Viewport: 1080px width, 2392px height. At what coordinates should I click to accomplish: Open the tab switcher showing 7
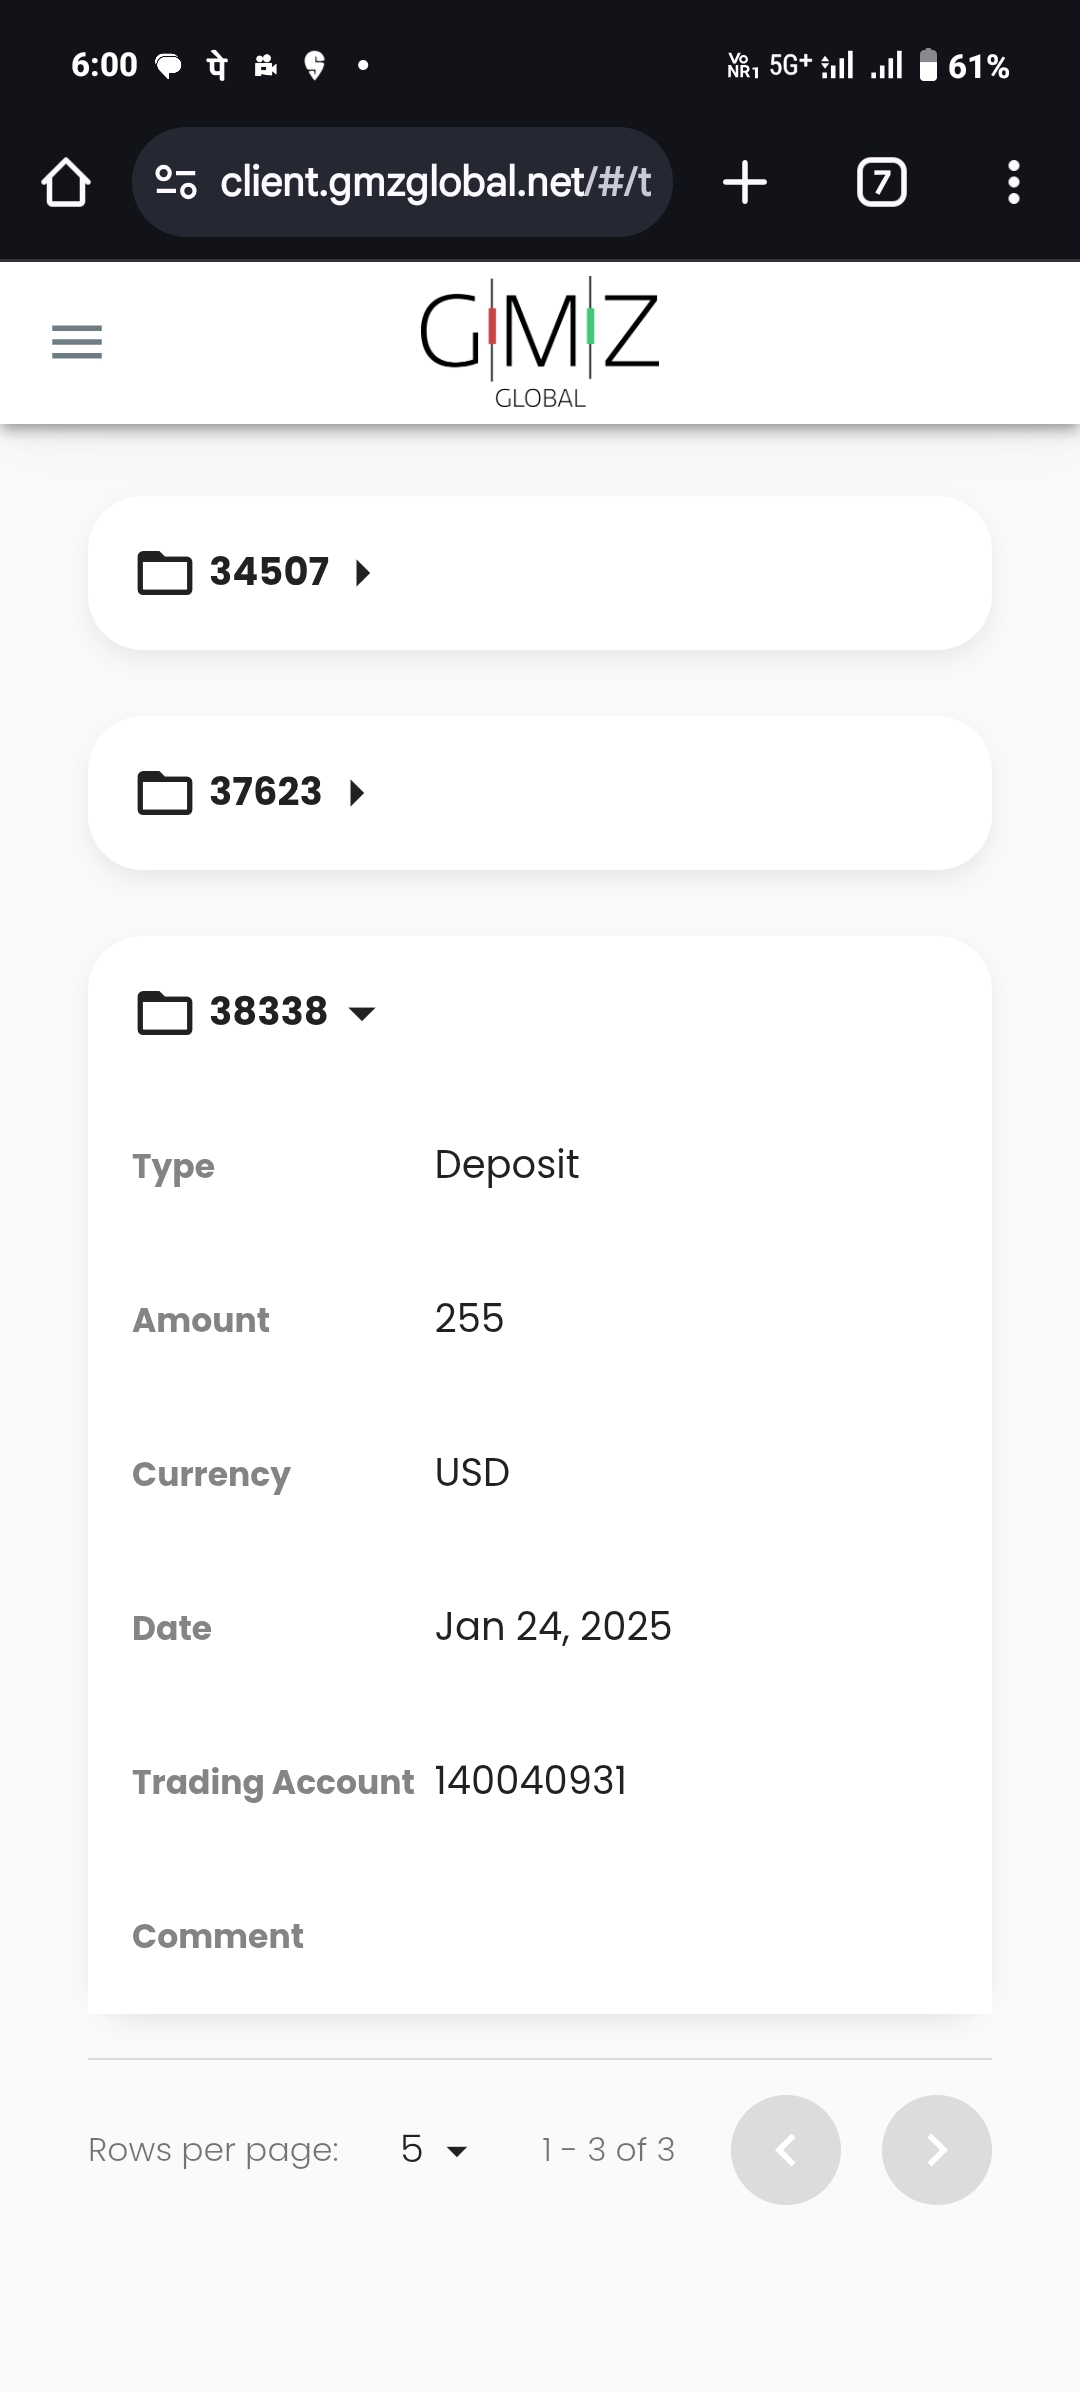(x=881, y=183)
